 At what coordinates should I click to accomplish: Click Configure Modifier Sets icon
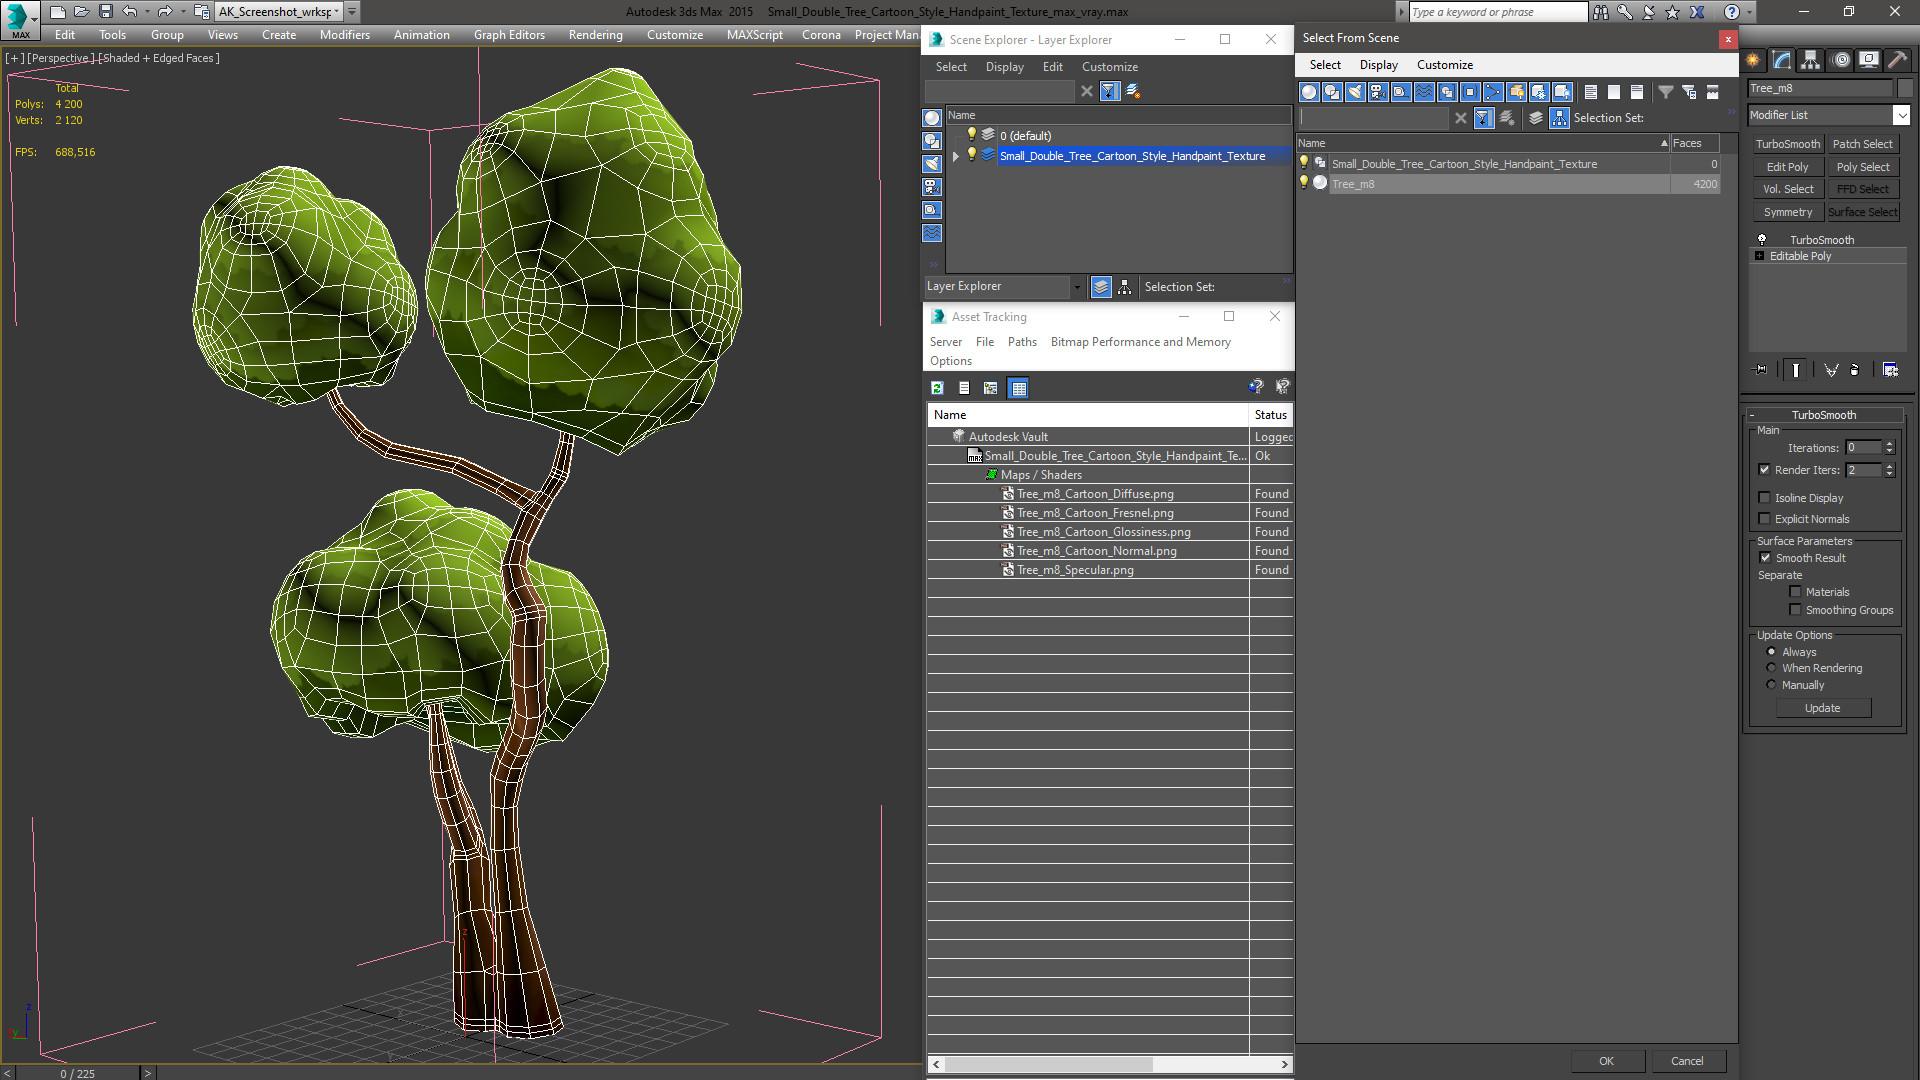pyautogui.click(x=1890, y=370)
